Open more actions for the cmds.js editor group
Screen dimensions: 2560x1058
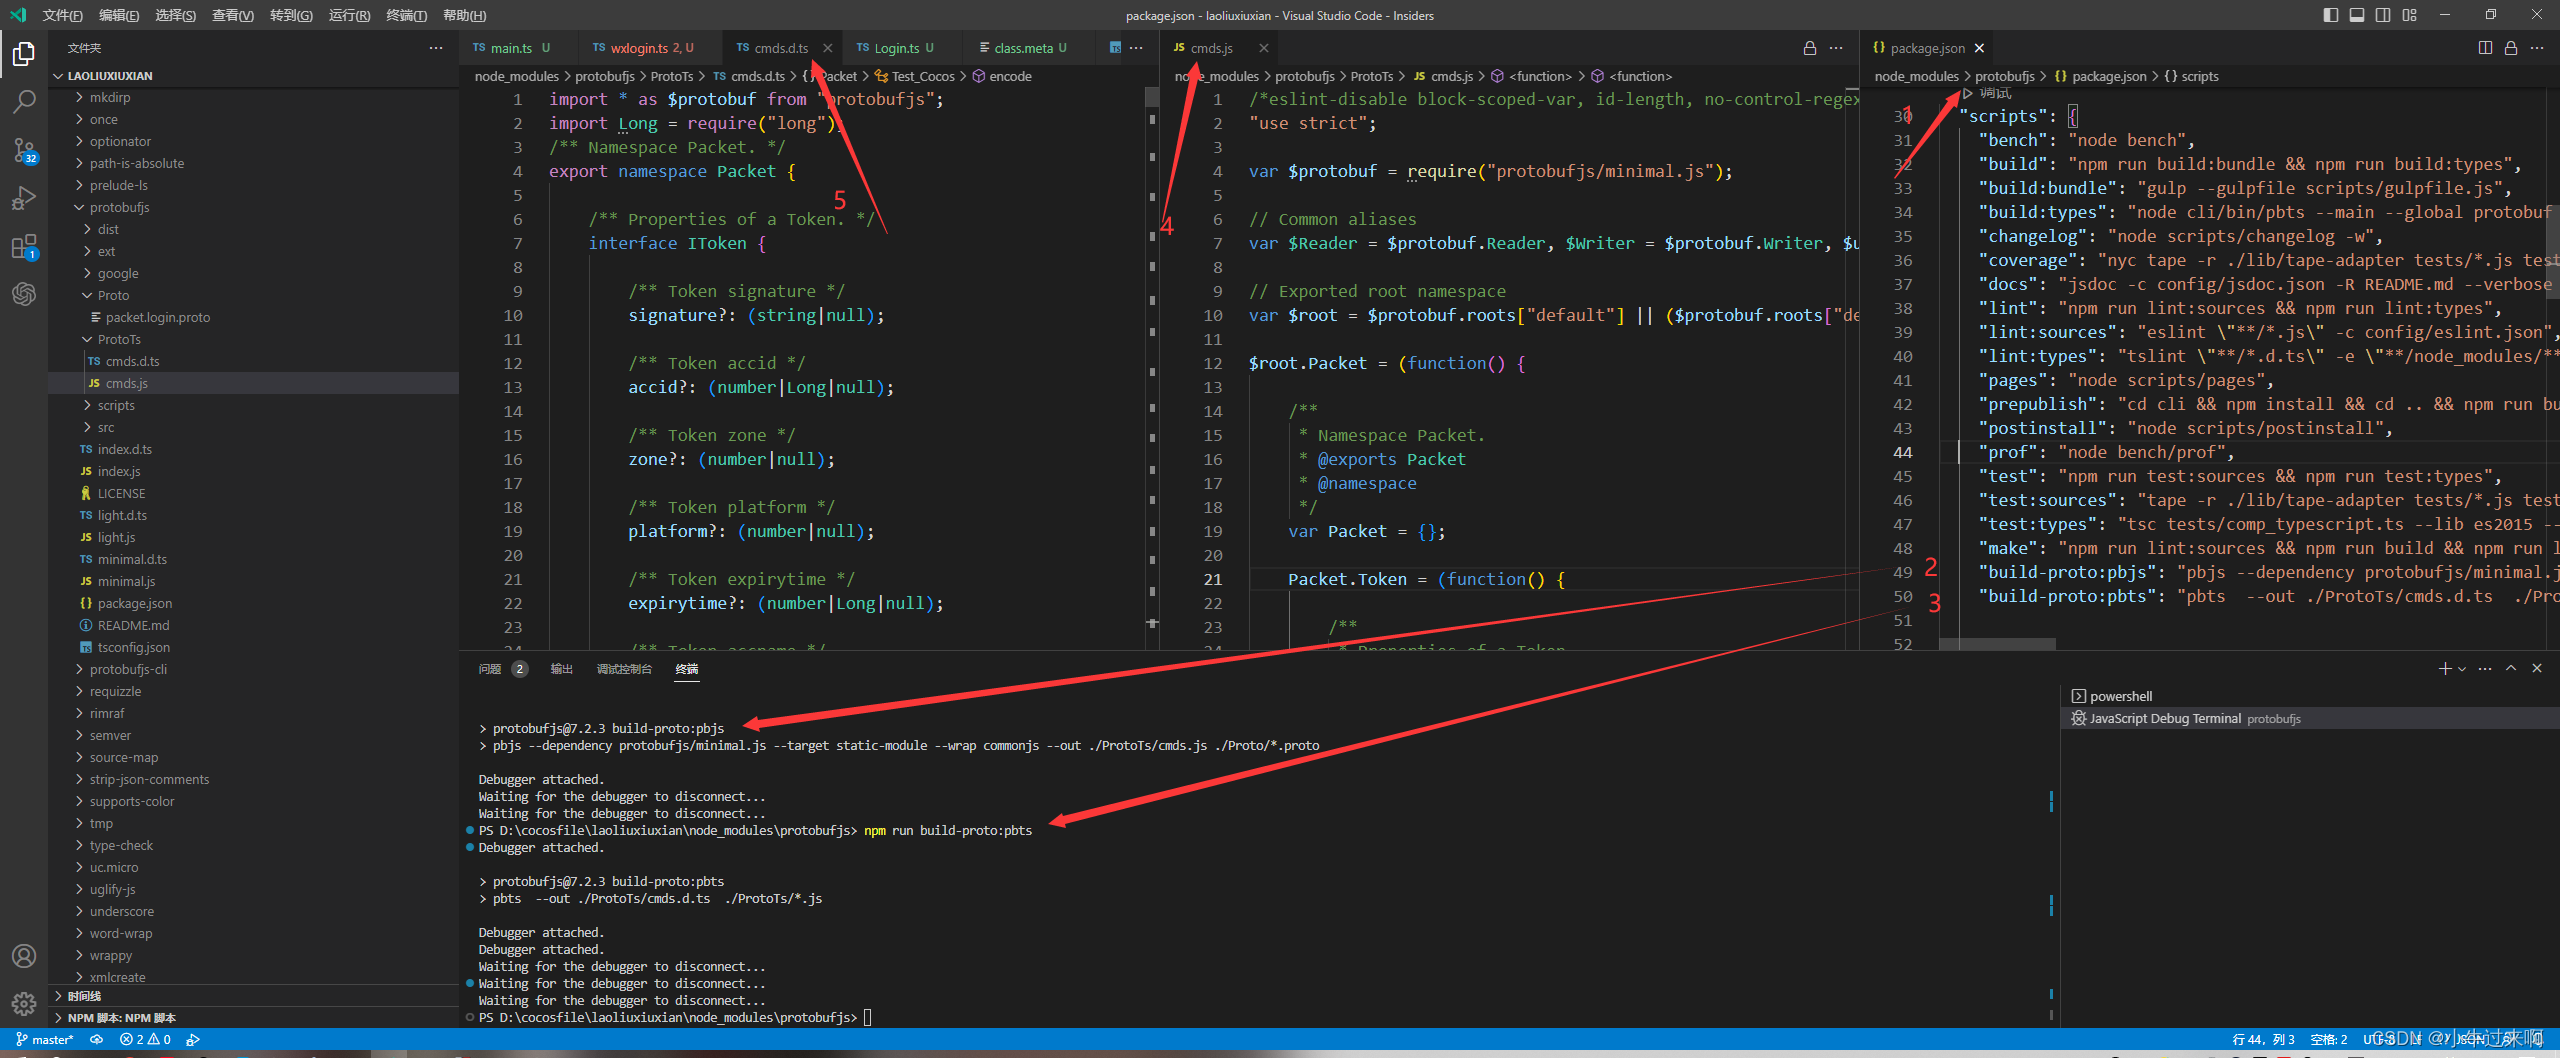[1836, 48]
